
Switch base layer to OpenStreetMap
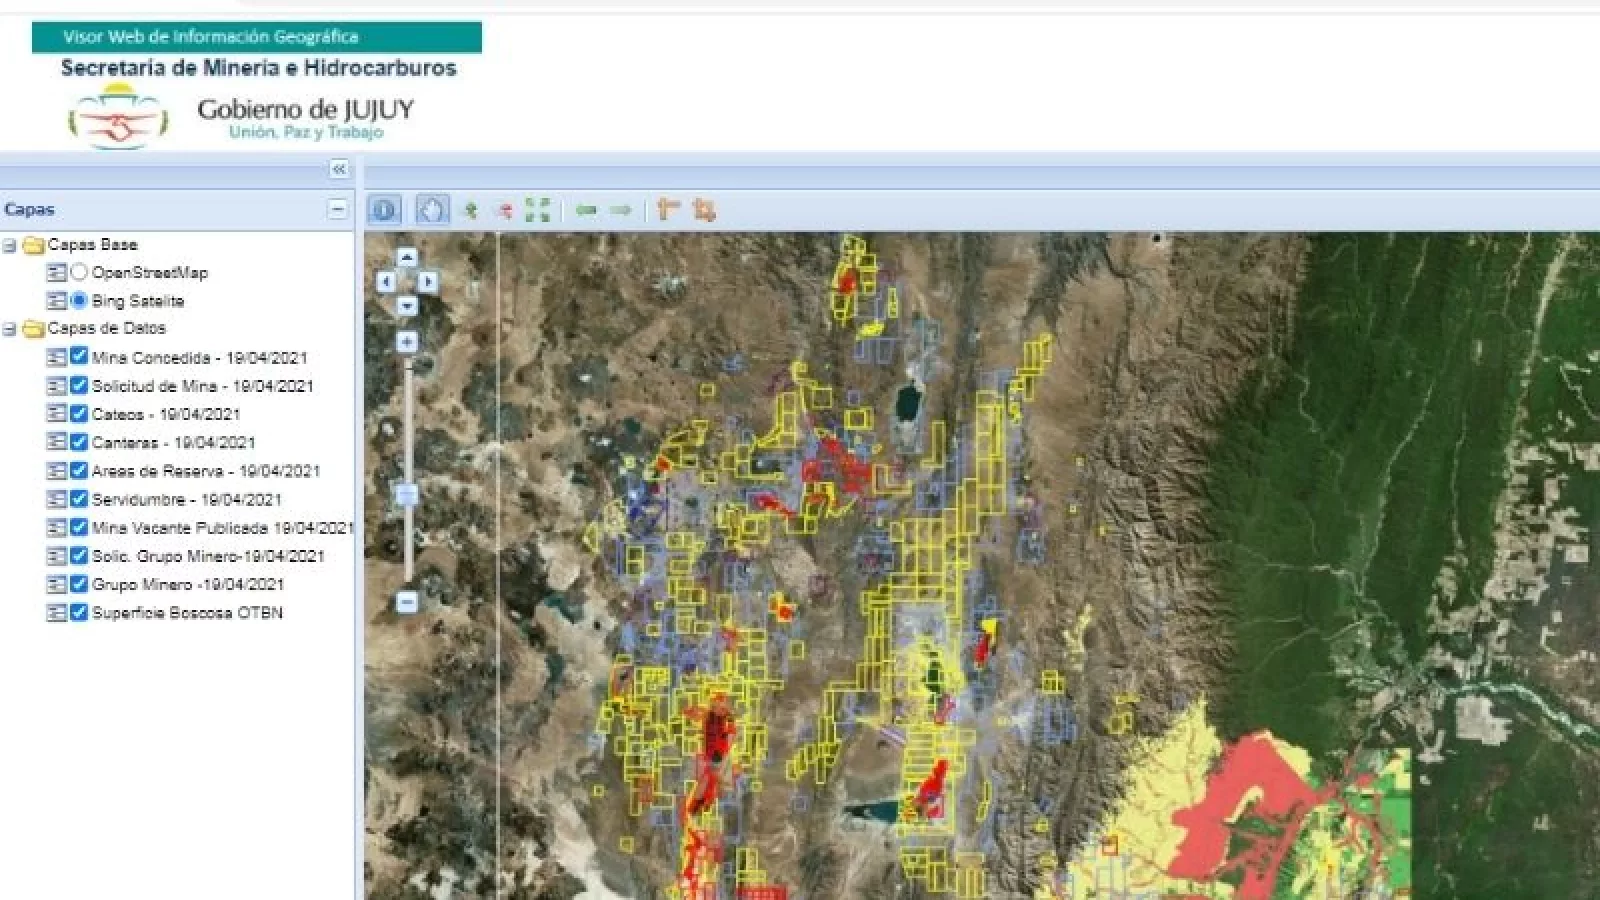79,272
